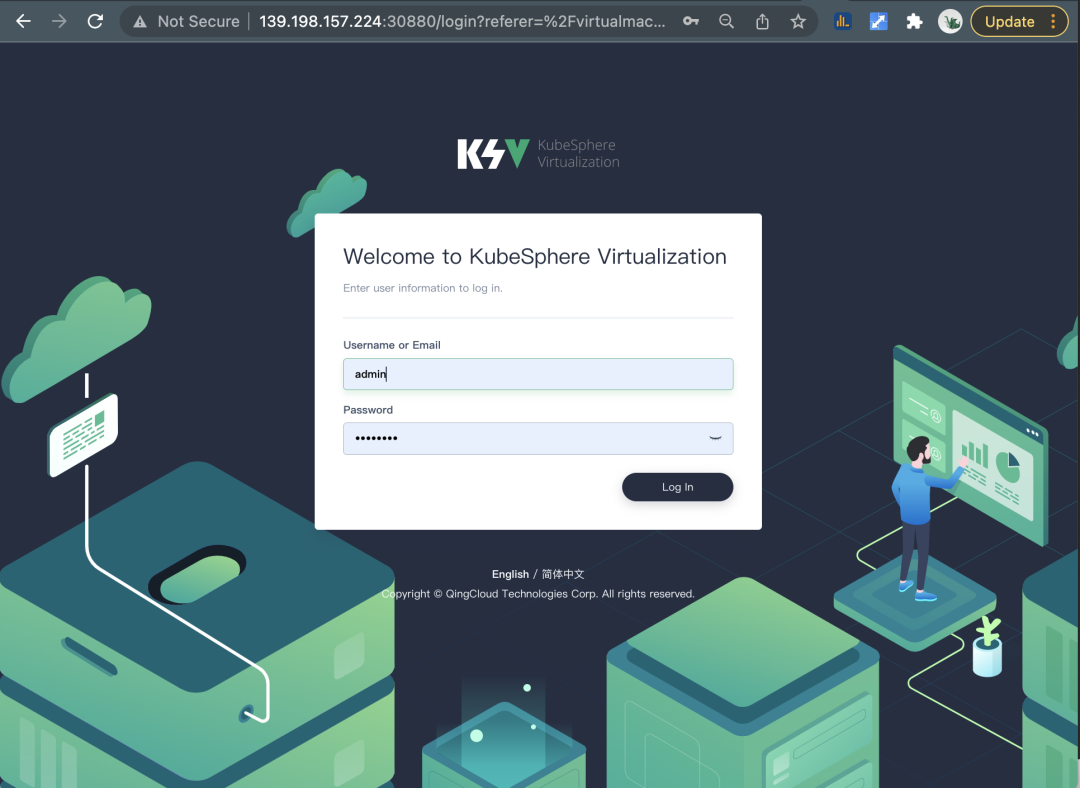1080x788 pixels.
Task: Click the browser forward arrow
Action: [x=59, y=21]
